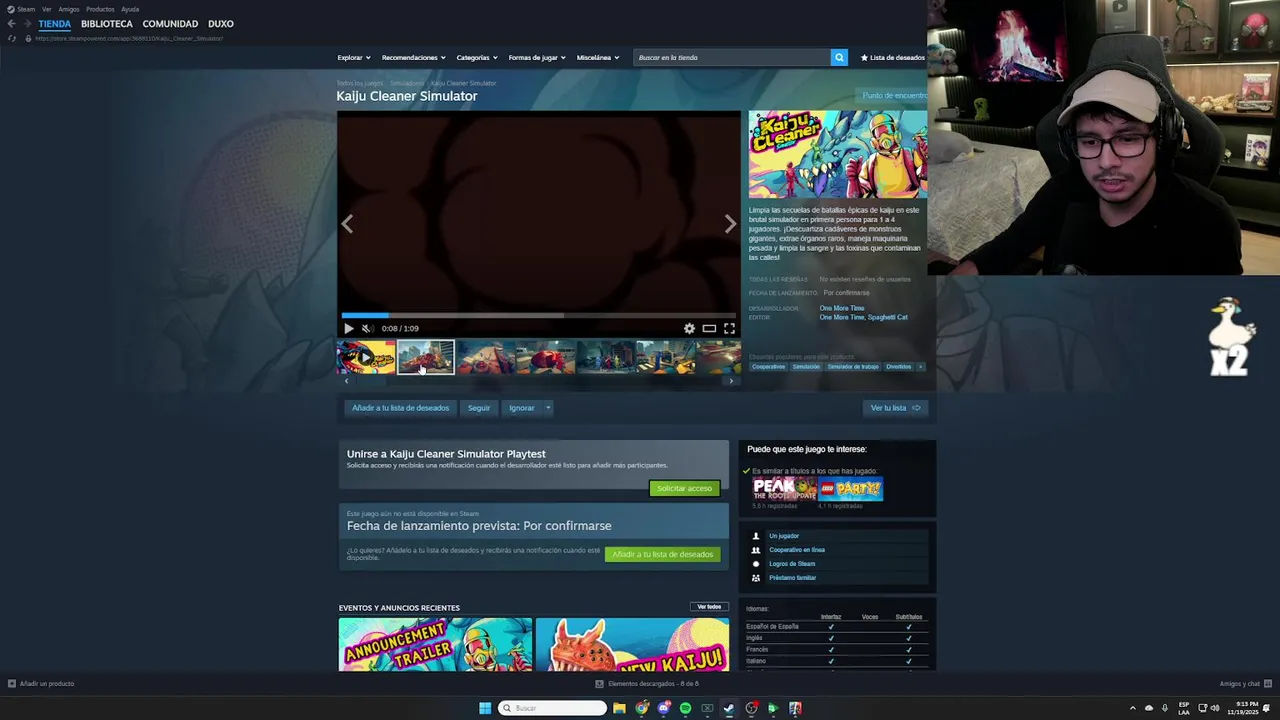Go back with the navigation arrow
The height and width of the screenshot is (720, 1280).
pos(11,24)
